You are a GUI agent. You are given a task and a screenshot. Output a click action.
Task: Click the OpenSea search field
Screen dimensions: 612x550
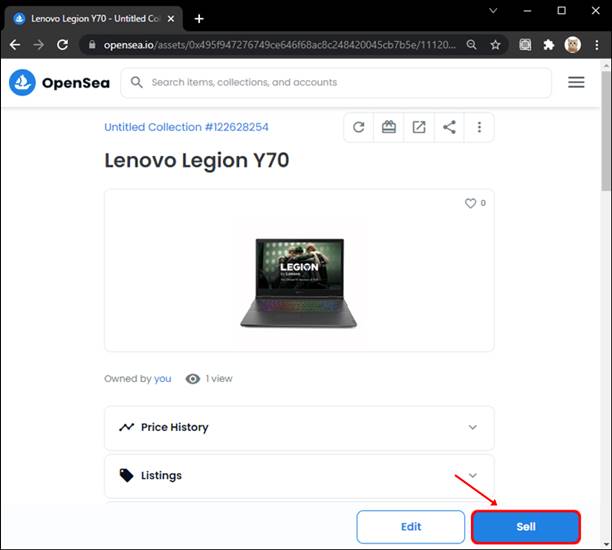[x=340, y=83]
